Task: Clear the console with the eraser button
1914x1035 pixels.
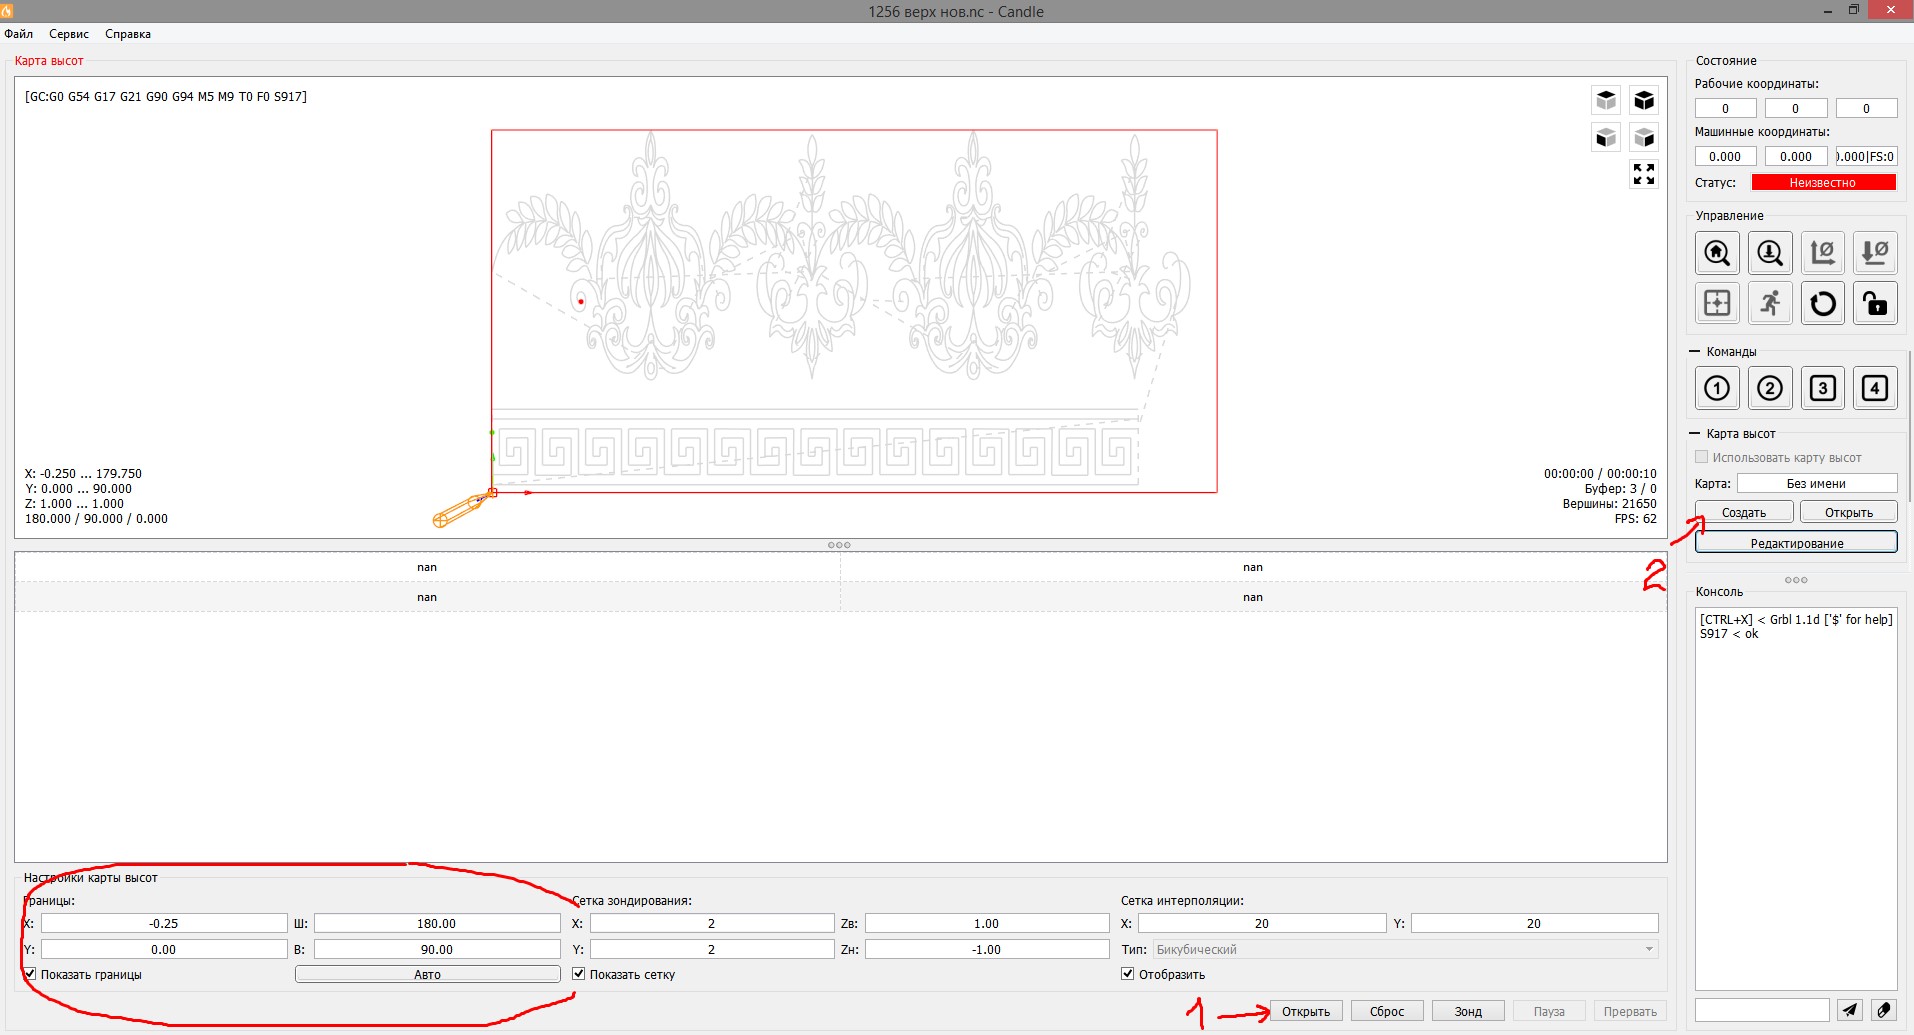Action: coord(1884,1010)
